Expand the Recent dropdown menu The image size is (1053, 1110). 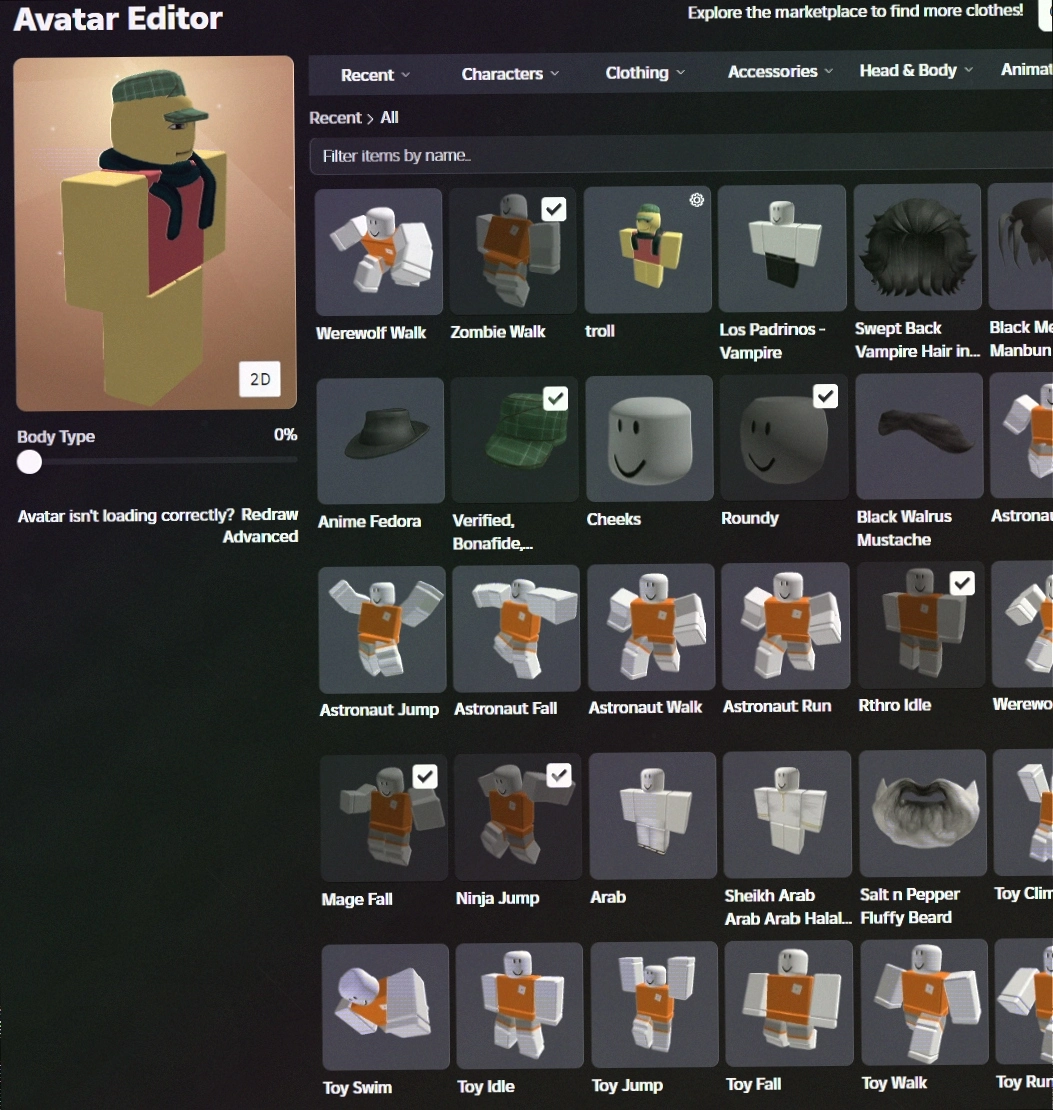coord(375,74)
